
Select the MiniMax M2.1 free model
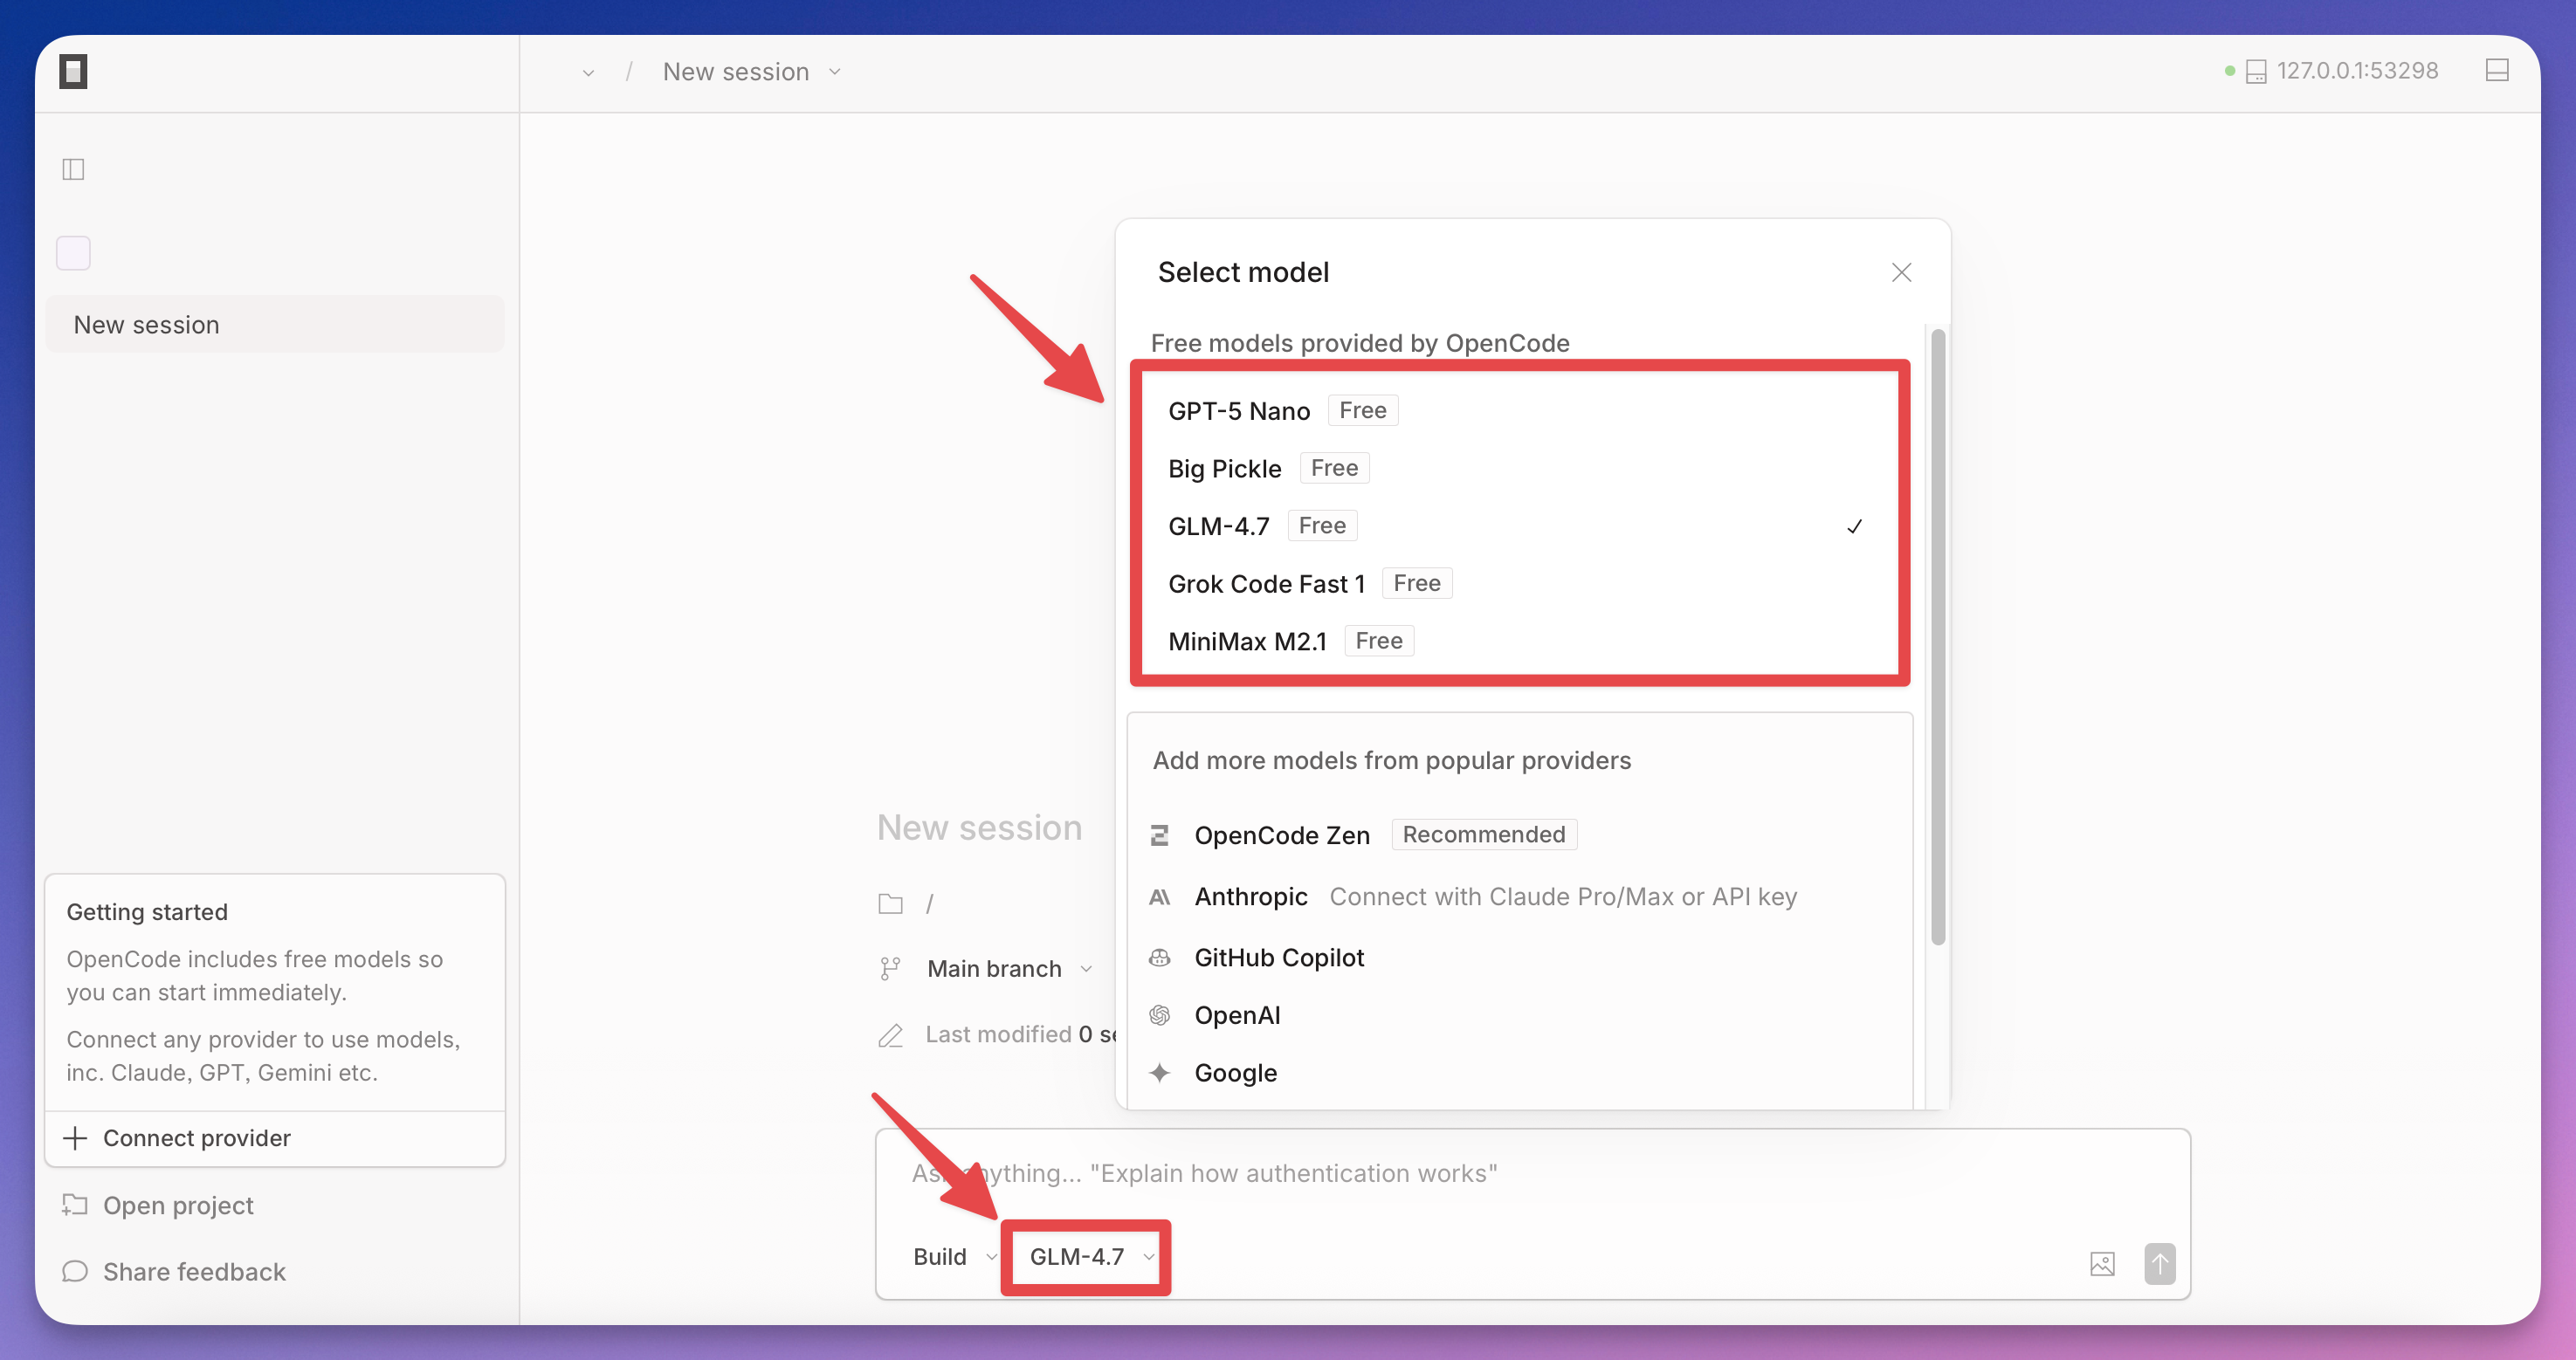(1248, 641)
